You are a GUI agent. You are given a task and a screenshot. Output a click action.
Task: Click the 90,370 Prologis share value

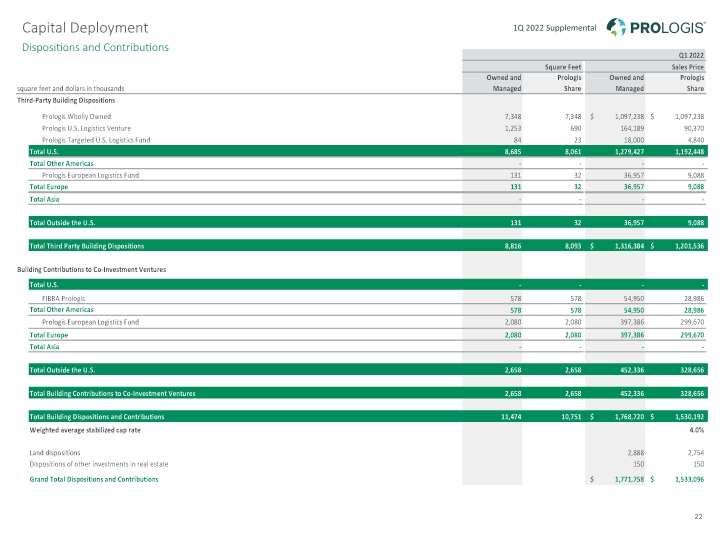[x=694, y=129]
